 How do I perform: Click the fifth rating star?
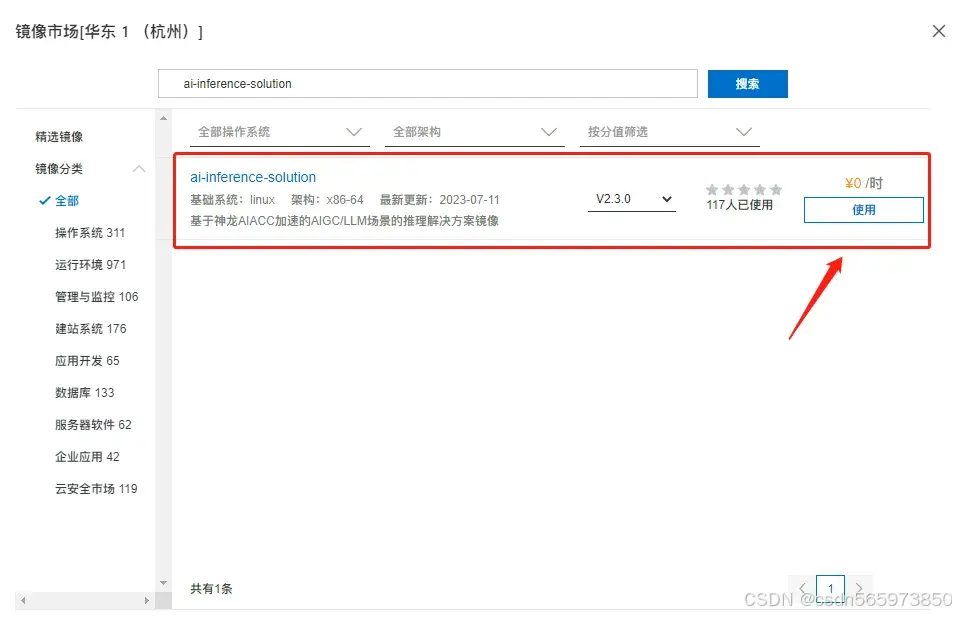click(x=776, y=188)
